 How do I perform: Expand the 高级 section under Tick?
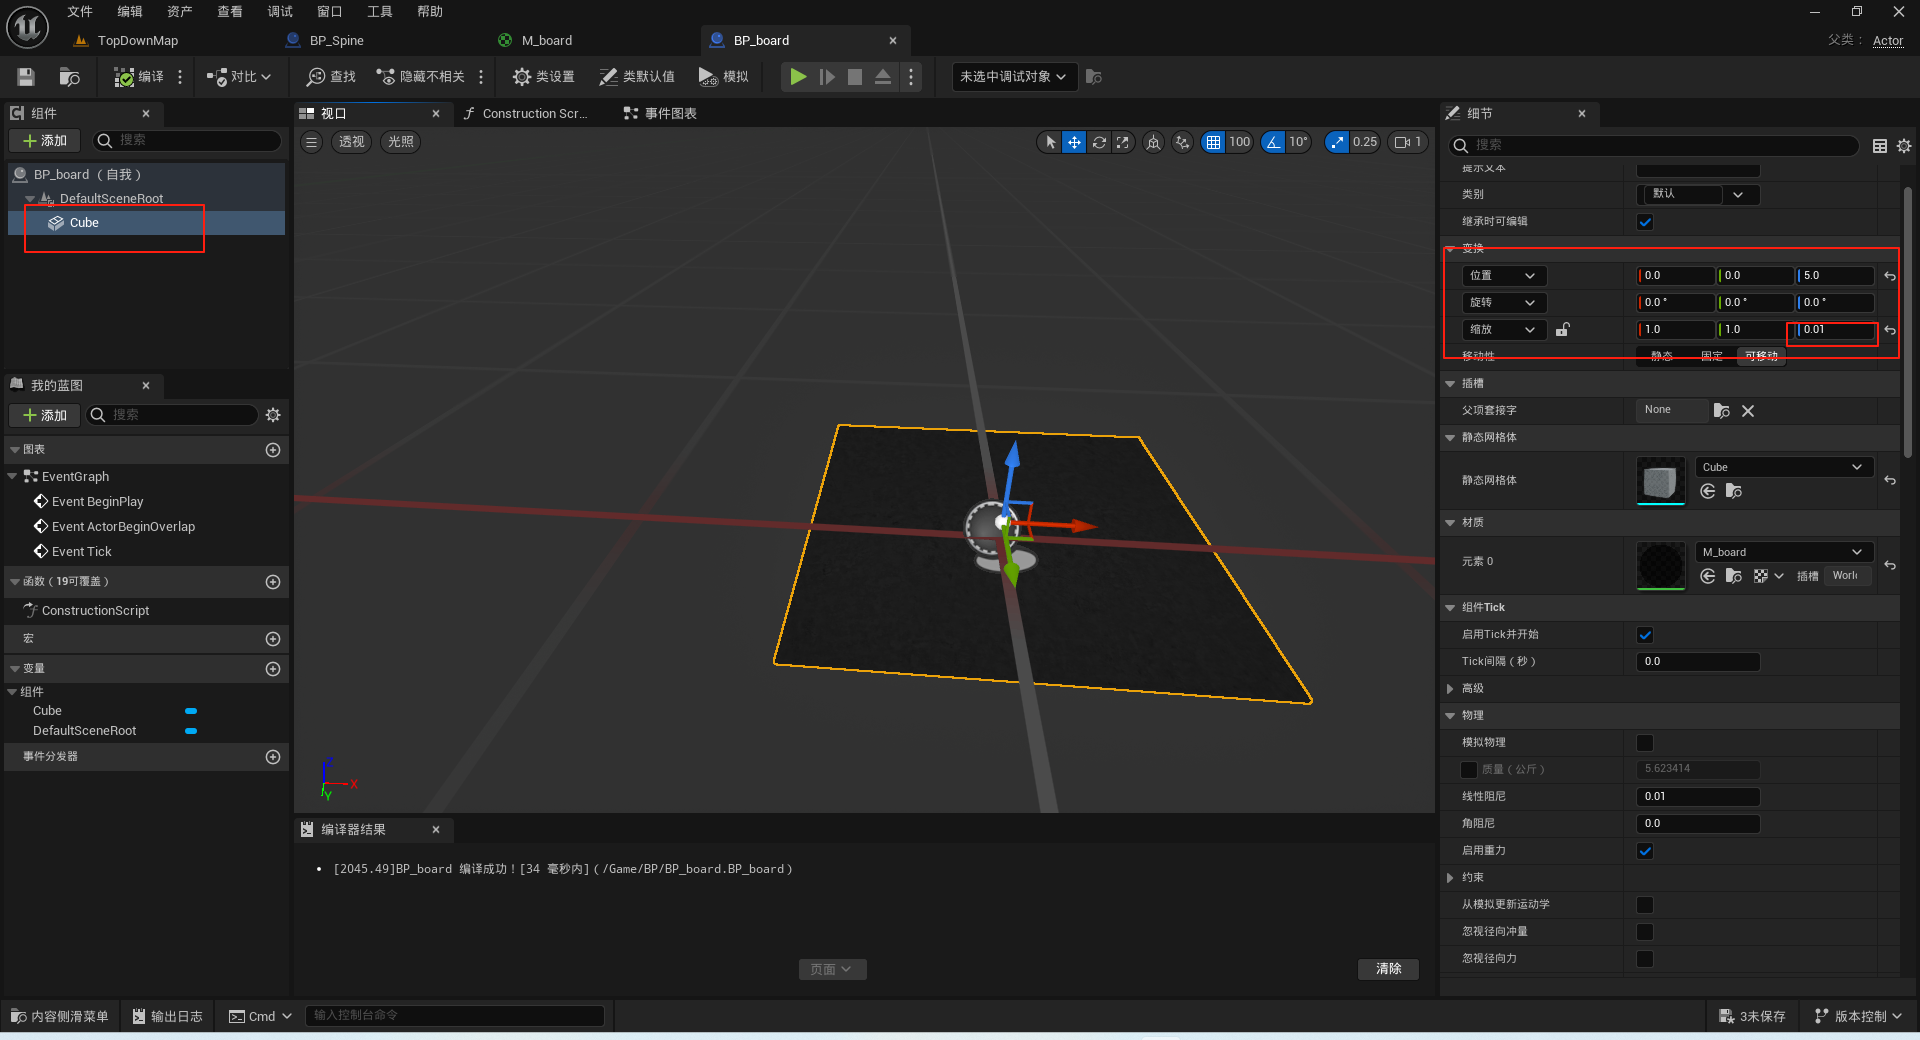point(1450,689)
